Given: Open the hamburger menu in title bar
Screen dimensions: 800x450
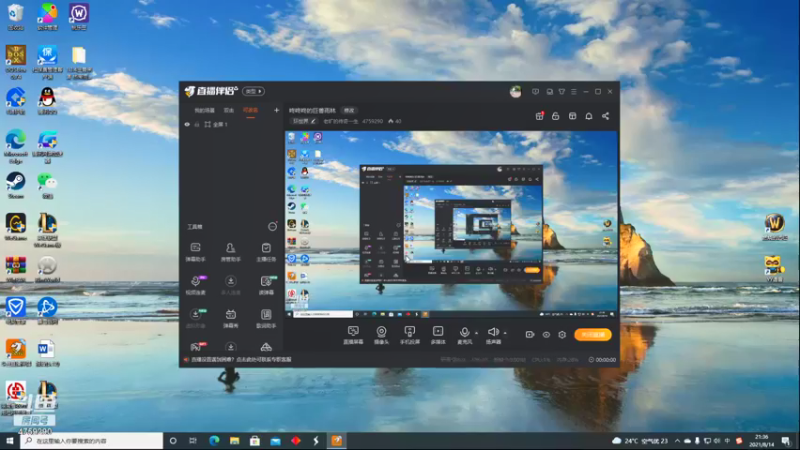Looking at the screenshot, I should point(573,92).
